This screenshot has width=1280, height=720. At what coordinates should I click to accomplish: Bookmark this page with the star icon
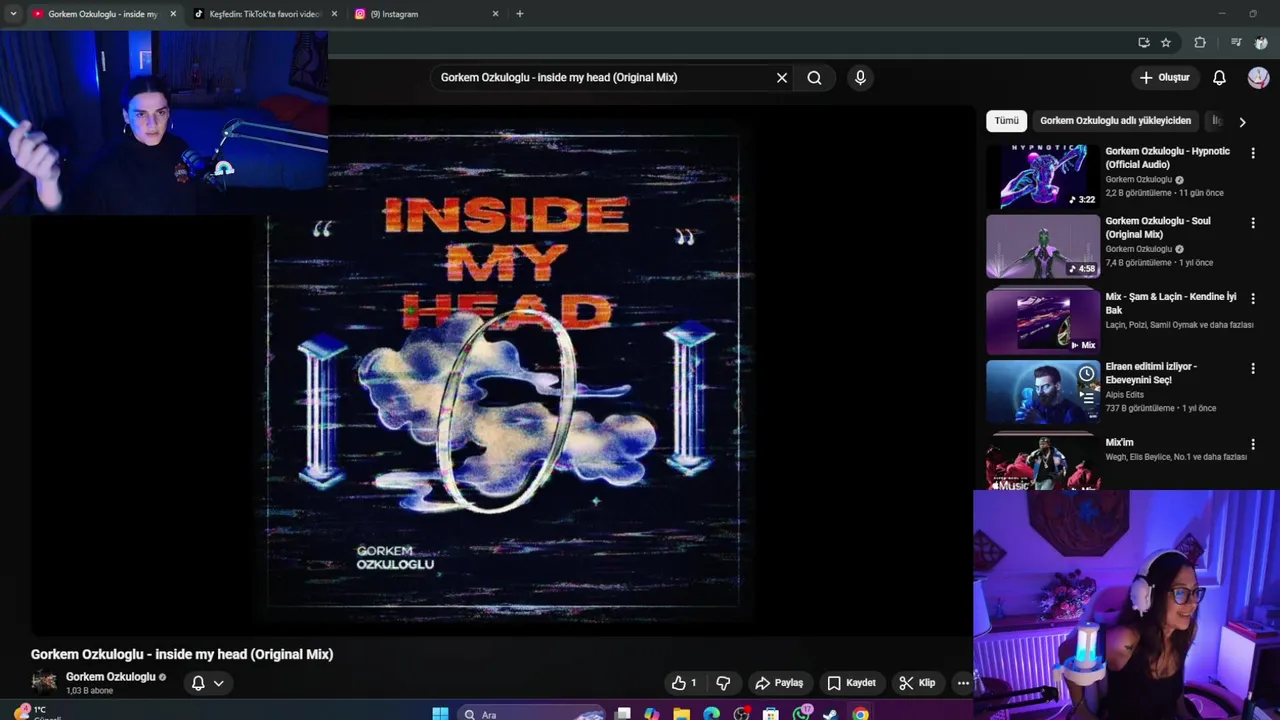[x=1166, y=43]
